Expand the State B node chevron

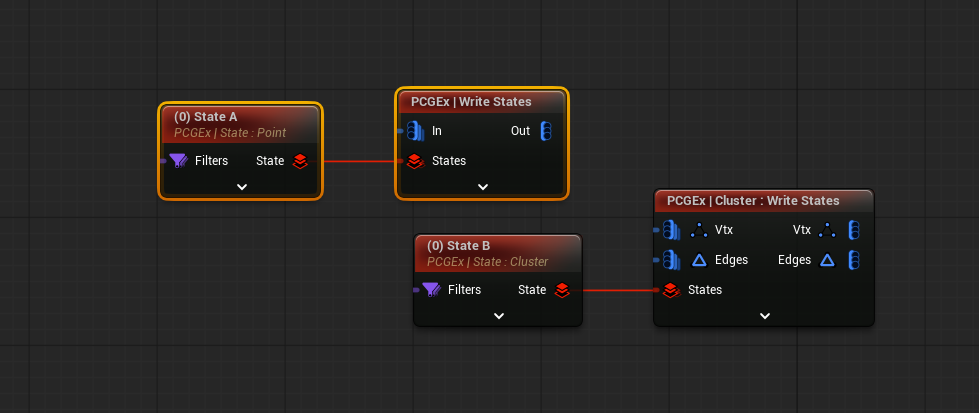coord(498,316)
